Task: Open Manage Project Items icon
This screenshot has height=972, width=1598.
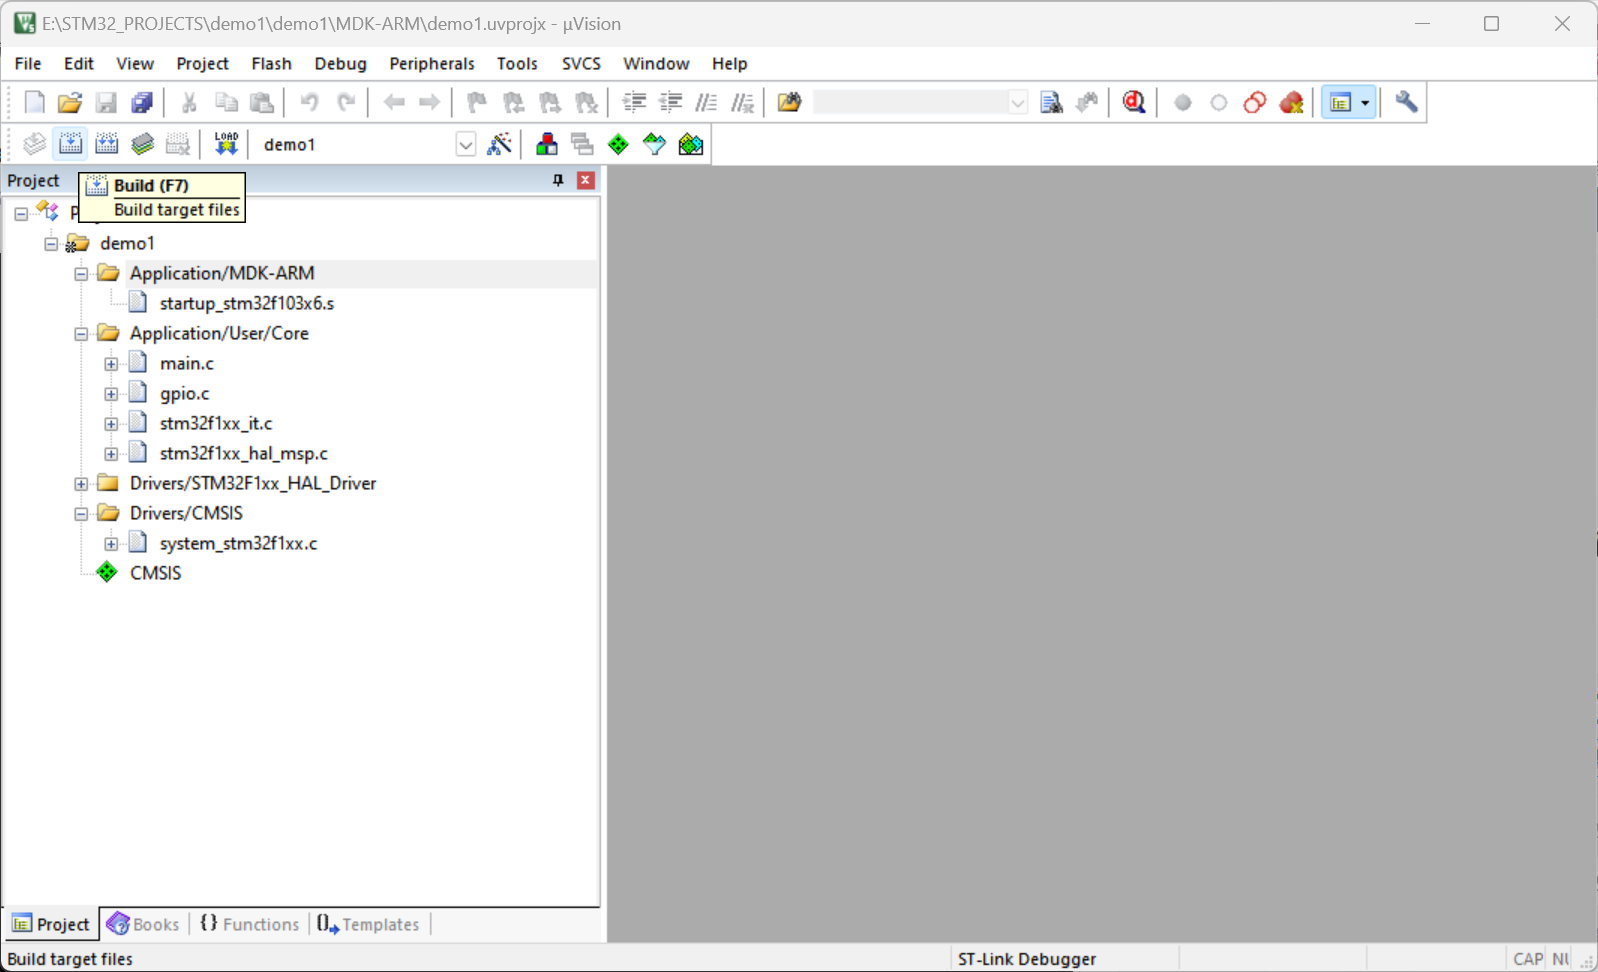Action: click(546, 144)
